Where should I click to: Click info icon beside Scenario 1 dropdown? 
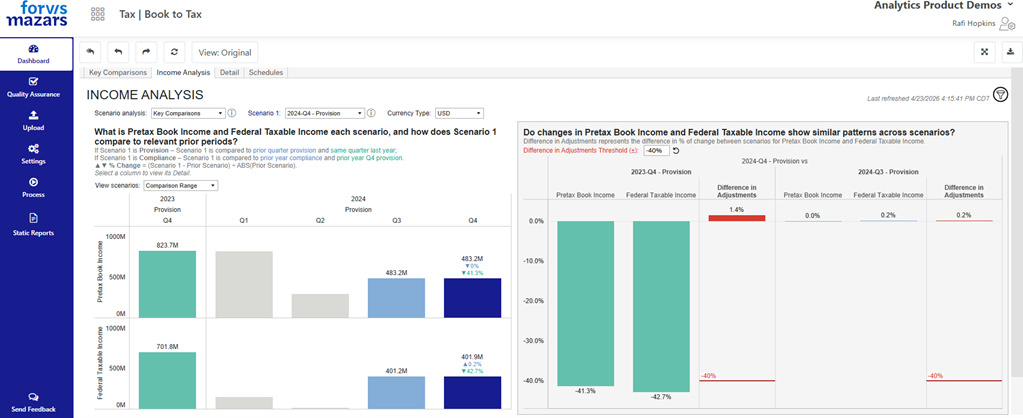coord(371,113)
